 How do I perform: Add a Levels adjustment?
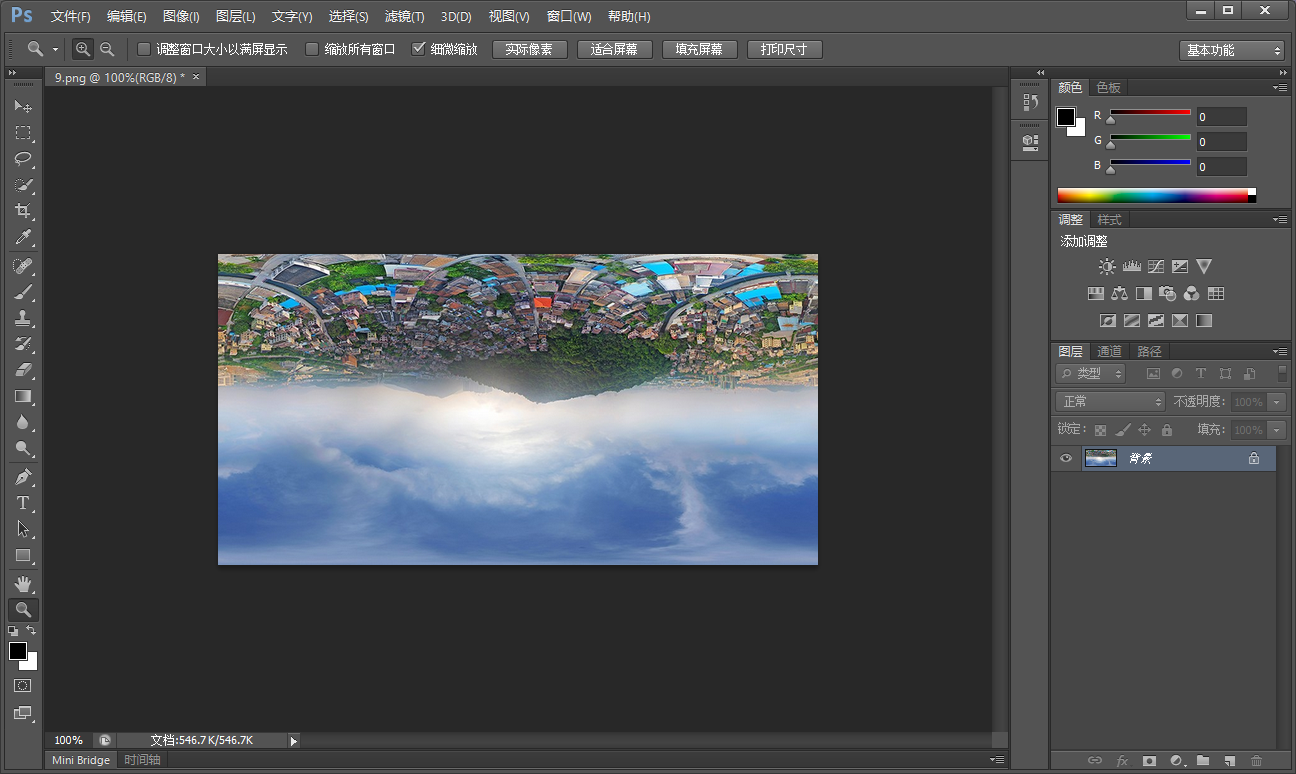pyautogui.click(x=1132, y=267)
